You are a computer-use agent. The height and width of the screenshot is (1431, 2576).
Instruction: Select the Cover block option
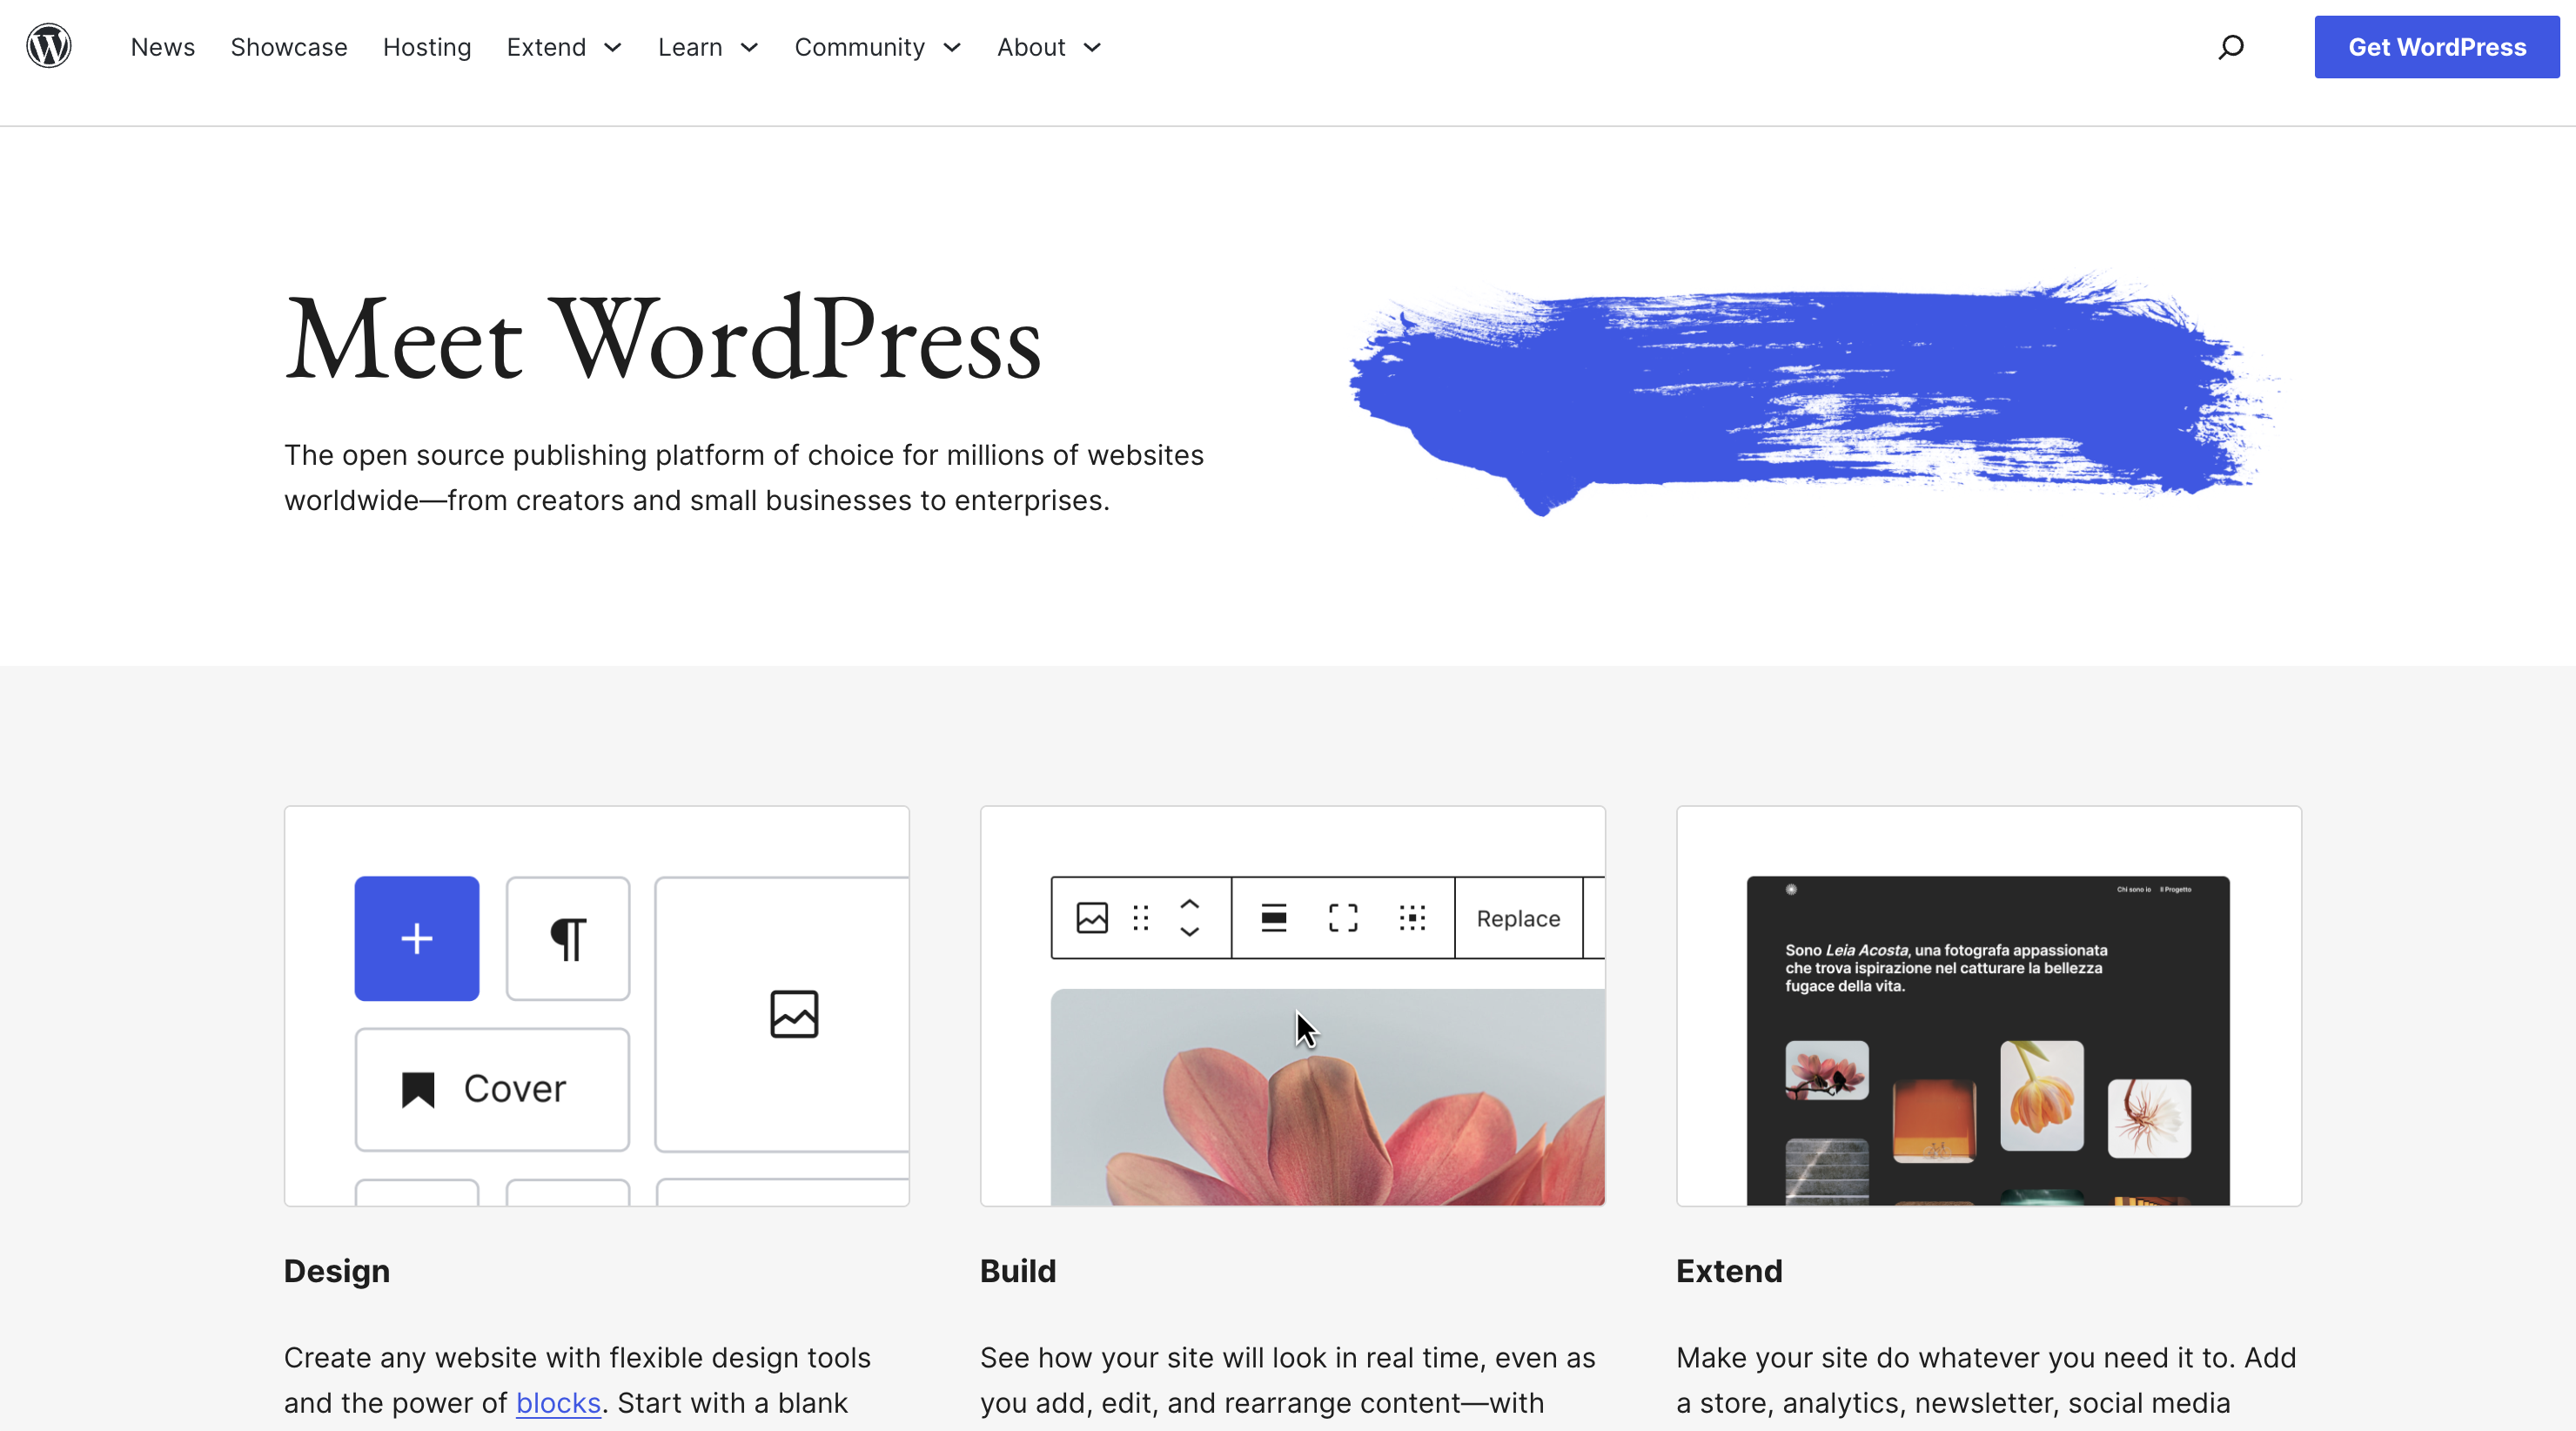(x=491, y=1089)
